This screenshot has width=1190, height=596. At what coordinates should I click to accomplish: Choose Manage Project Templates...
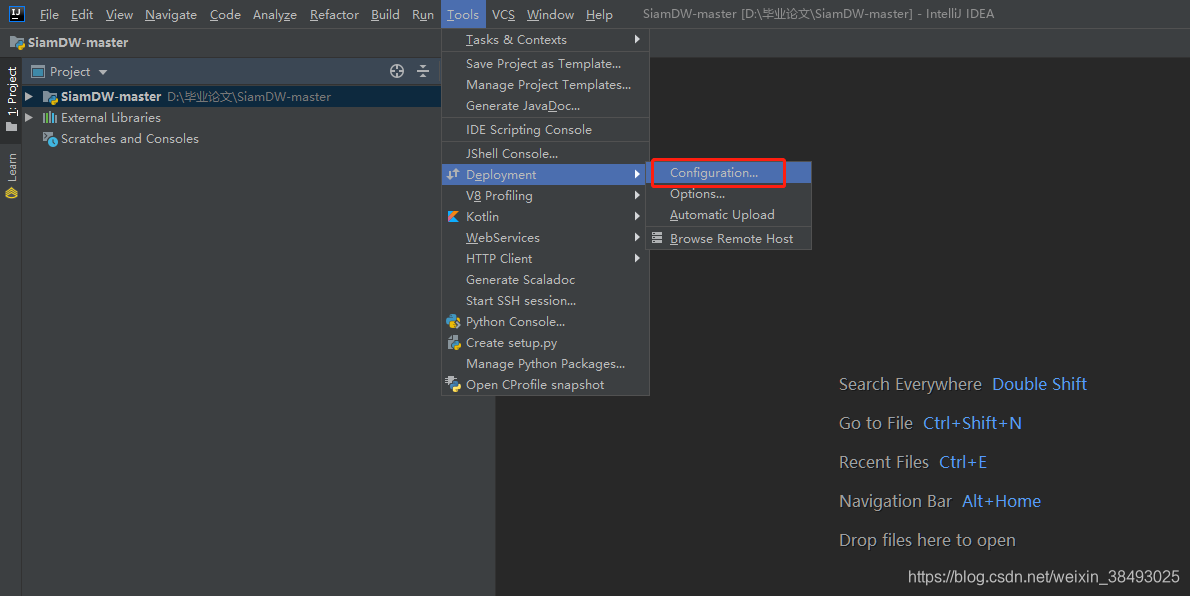[545, 85]
